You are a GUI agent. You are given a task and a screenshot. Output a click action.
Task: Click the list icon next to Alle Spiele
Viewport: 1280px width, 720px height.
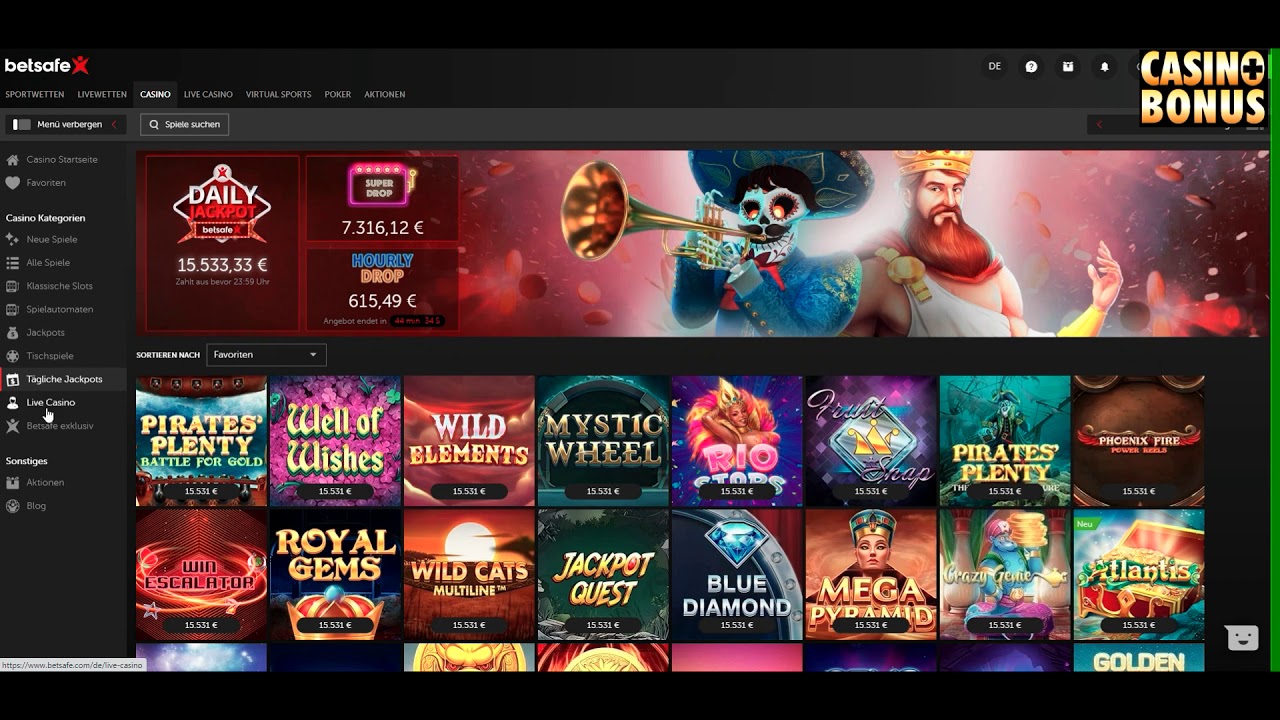[12, 263]
